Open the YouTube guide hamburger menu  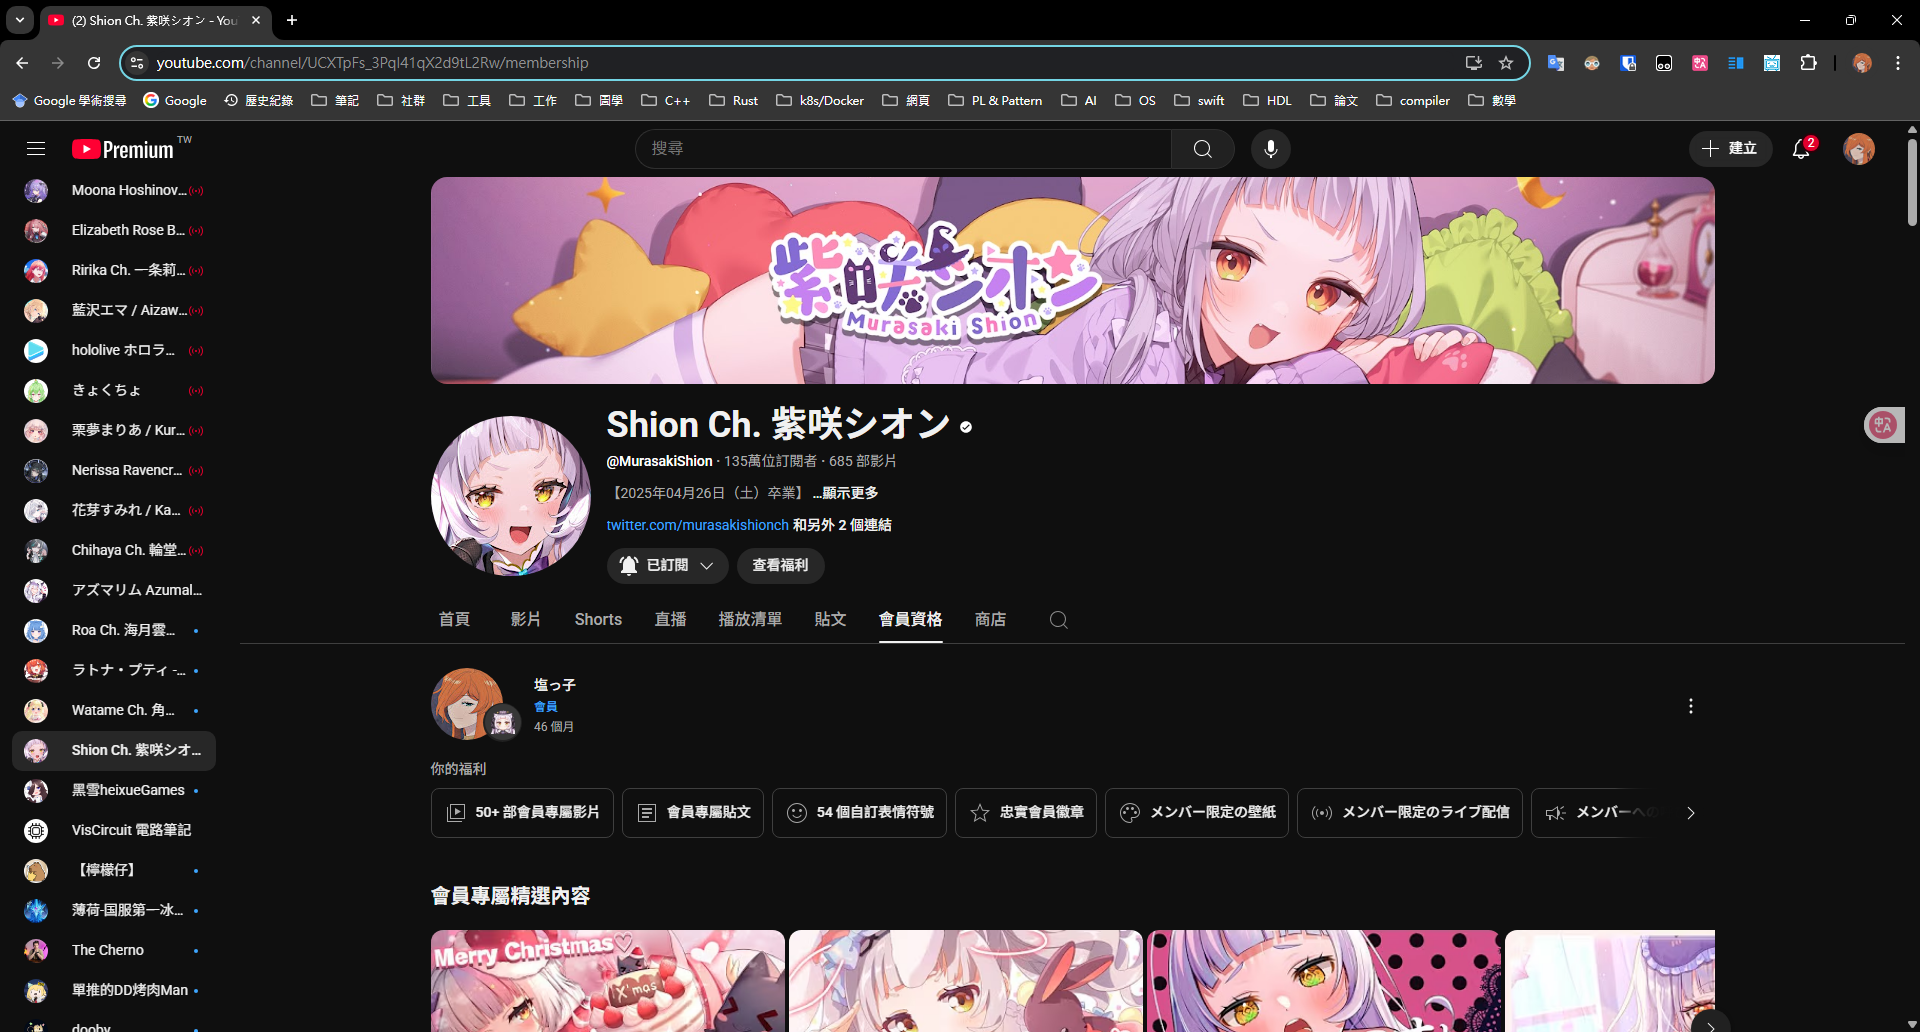point(36,149)
